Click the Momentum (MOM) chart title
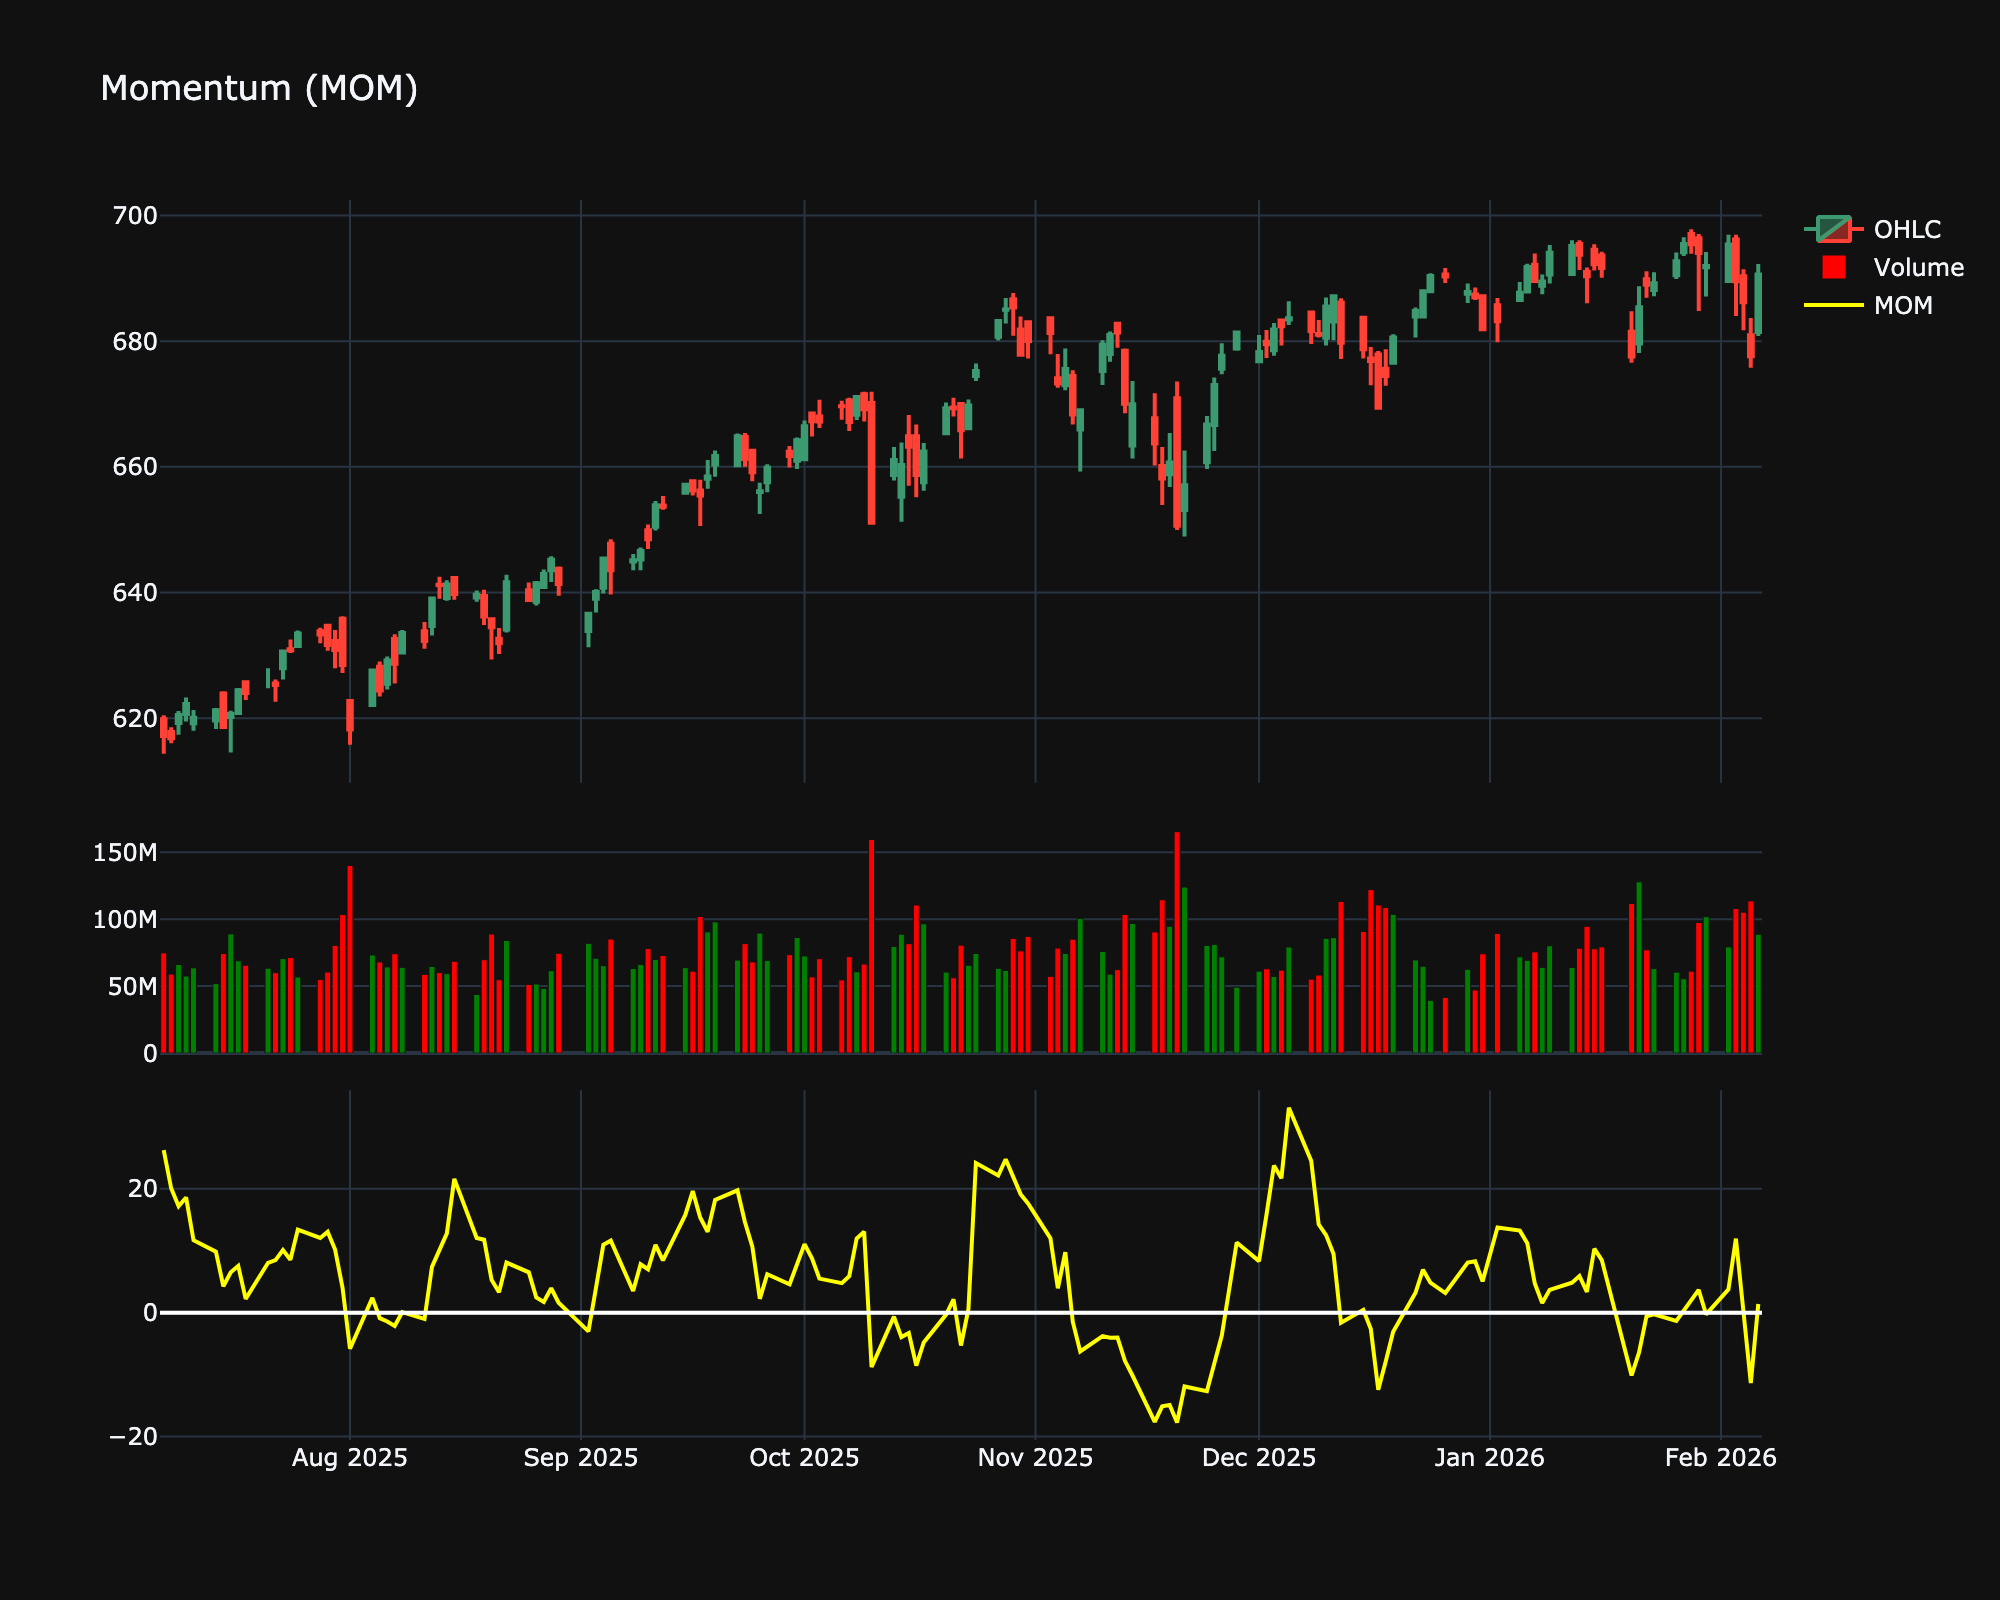 click(x=259, y=89)
